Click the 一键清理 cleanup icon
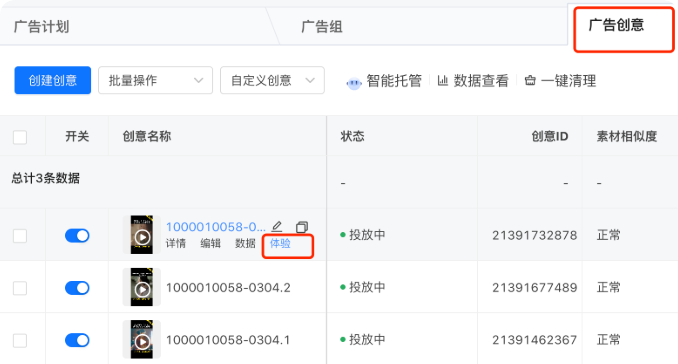 coord(530,80)
